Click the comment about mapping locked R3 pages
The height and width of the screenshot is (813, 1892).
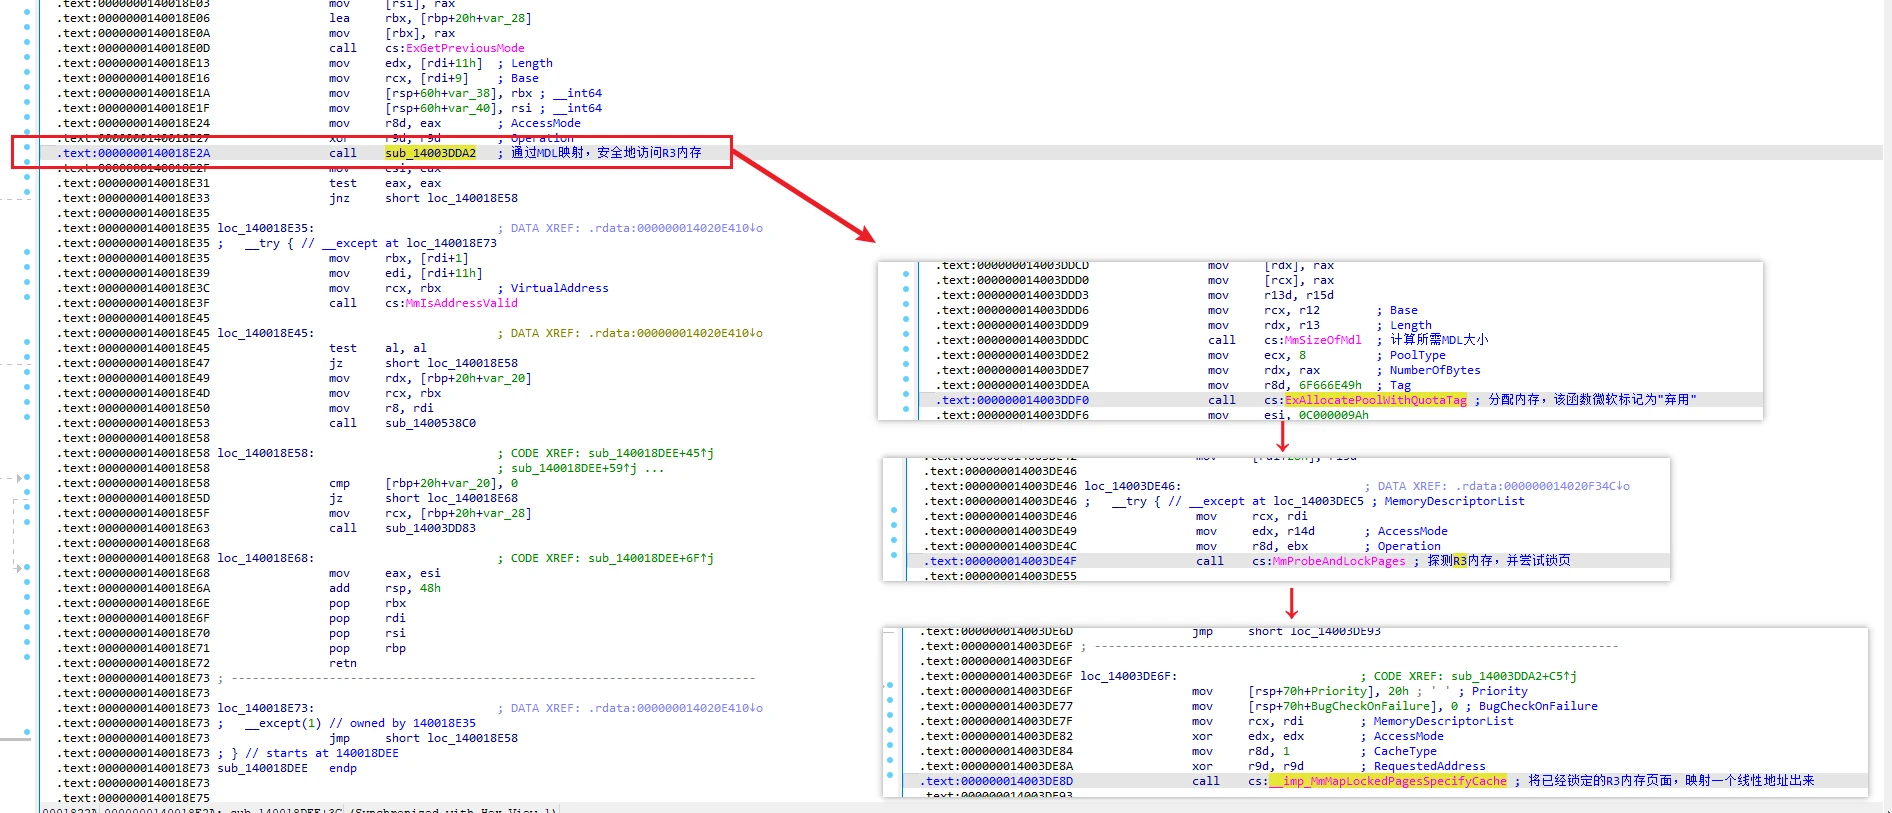[x=1671, y=781]
